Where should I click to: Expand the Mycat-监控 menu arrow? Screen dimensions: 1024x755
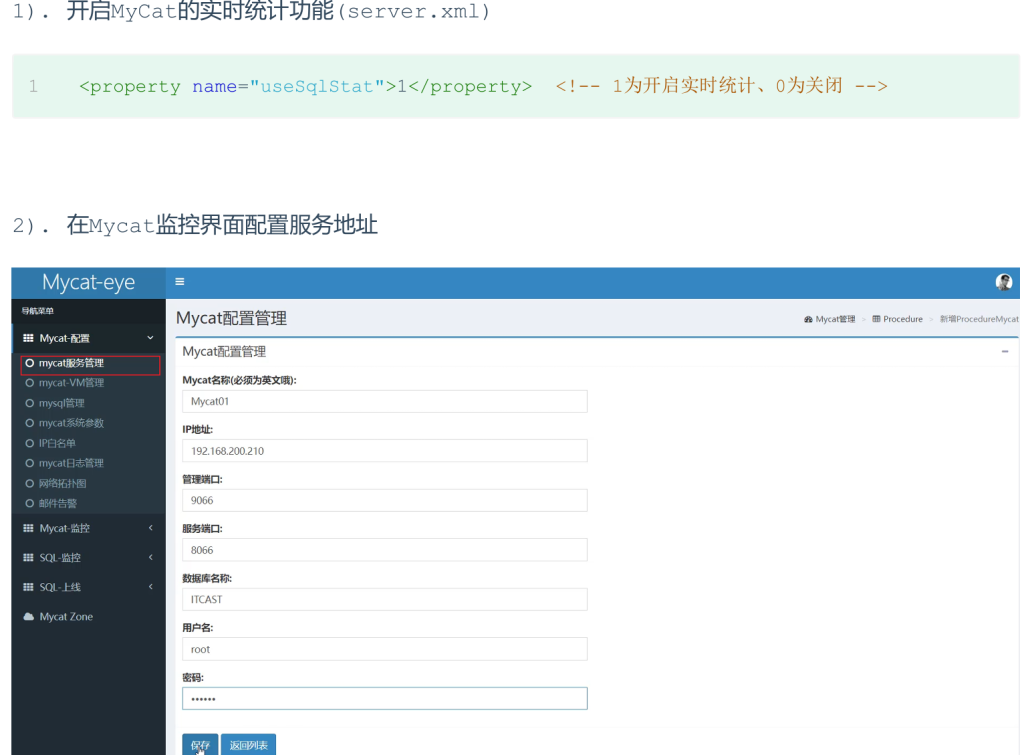(150, 528)
